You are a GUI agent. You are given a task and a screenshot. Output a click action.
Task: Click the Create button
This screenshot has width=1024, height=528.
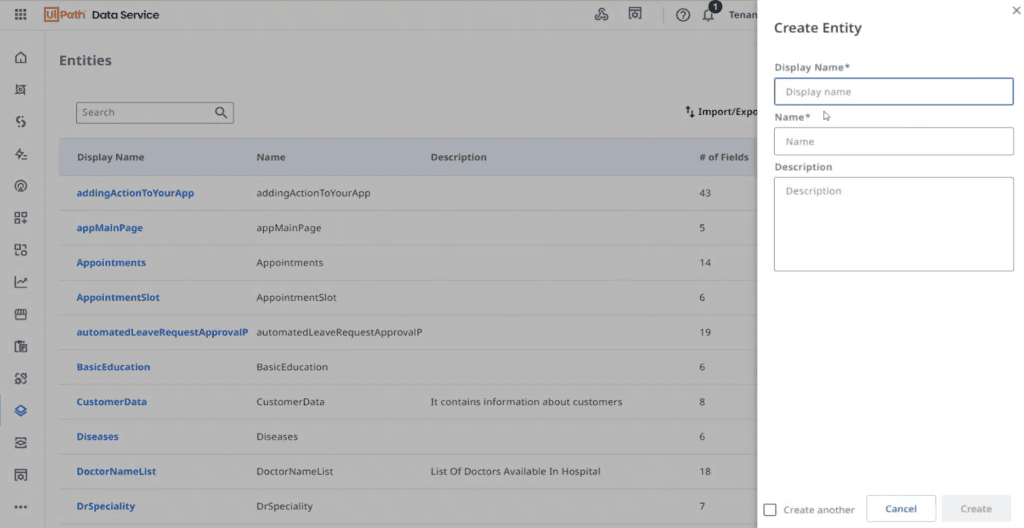(976, 508)
